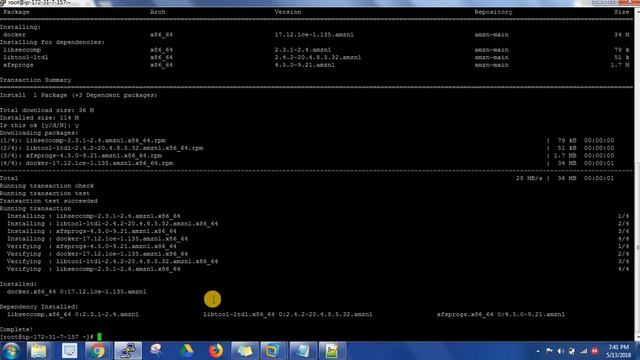The image size is (640, 360).
Task: Click "Install 1 Package (+3 Dependent packages)" line
Action: 78,95
